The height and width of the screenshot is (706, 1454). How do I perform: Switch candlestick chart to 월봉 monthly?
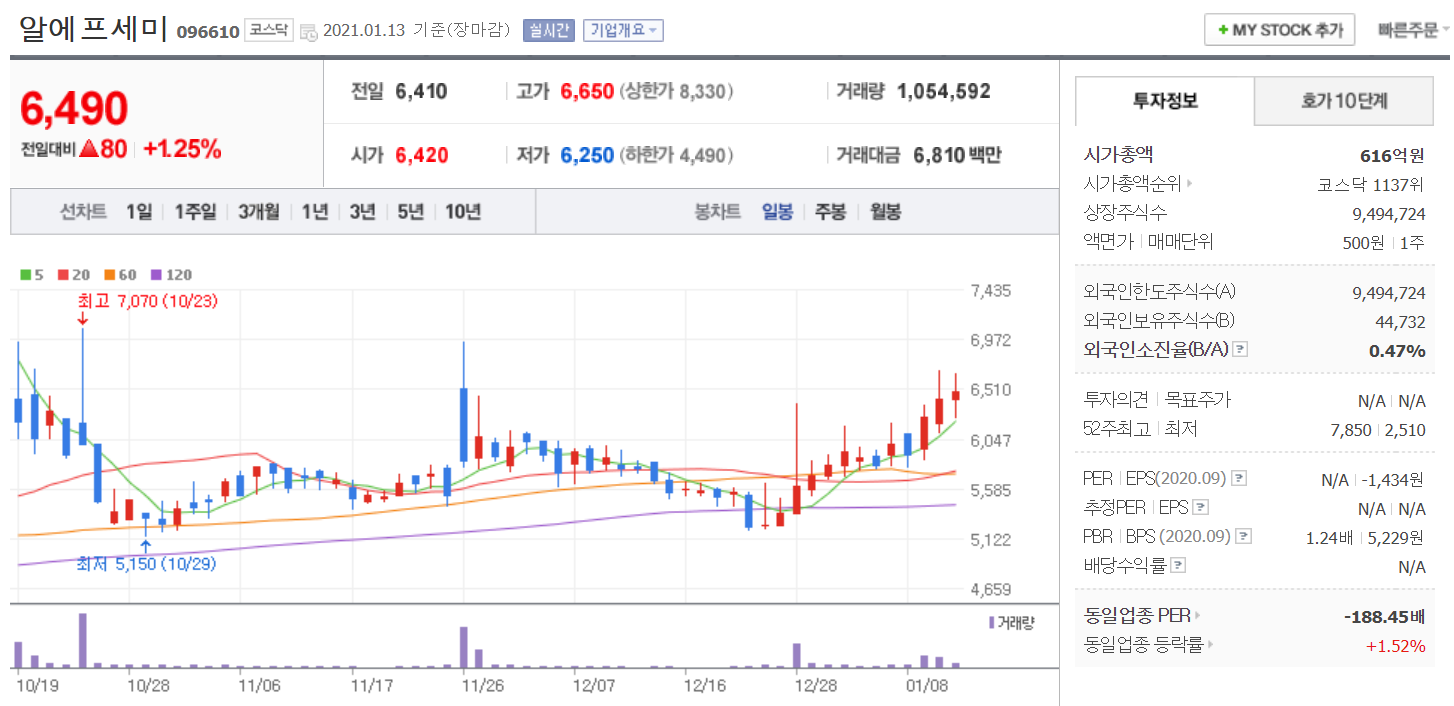(885, 211)
